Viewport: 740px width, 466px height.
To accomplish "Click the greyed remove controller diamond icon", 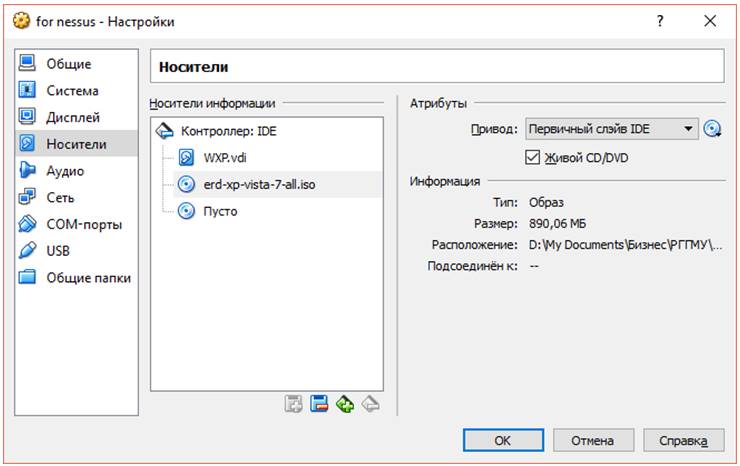I will pos(370,404).
